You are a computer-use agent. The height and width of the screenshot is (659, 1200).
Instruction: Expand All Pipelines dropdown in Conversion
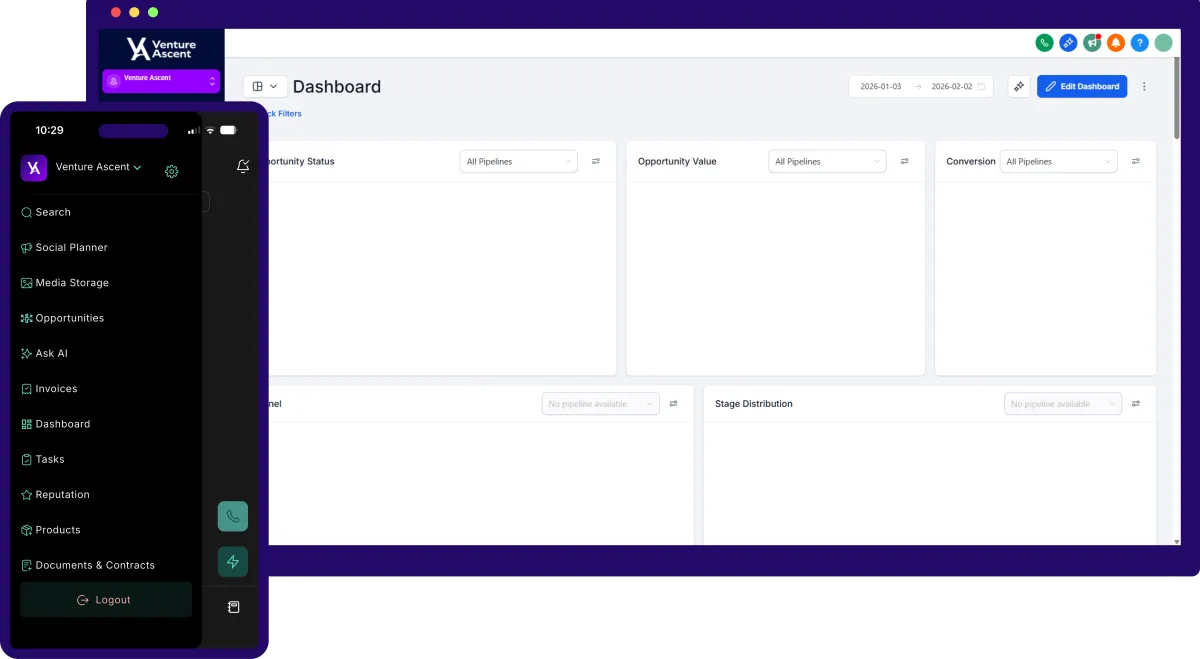coord(1059,161)
